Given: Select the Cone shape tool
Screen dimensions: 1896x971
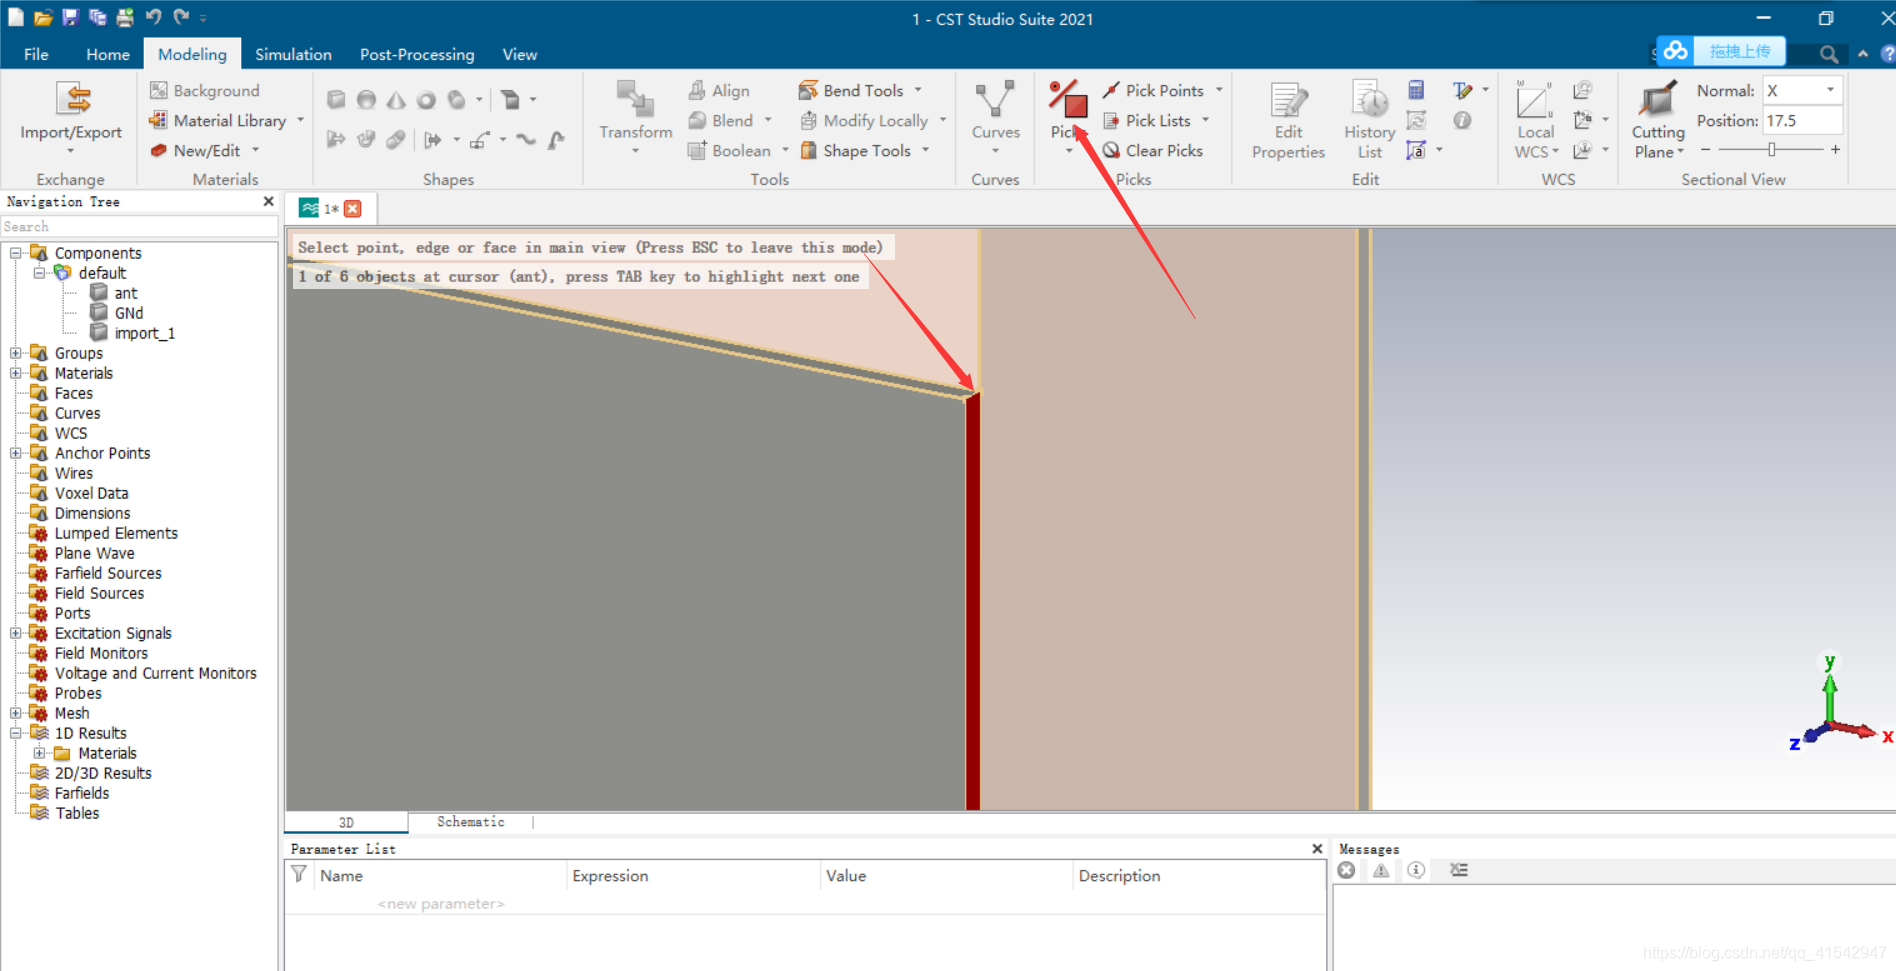Looking at the screenshot, I should 396,99.
